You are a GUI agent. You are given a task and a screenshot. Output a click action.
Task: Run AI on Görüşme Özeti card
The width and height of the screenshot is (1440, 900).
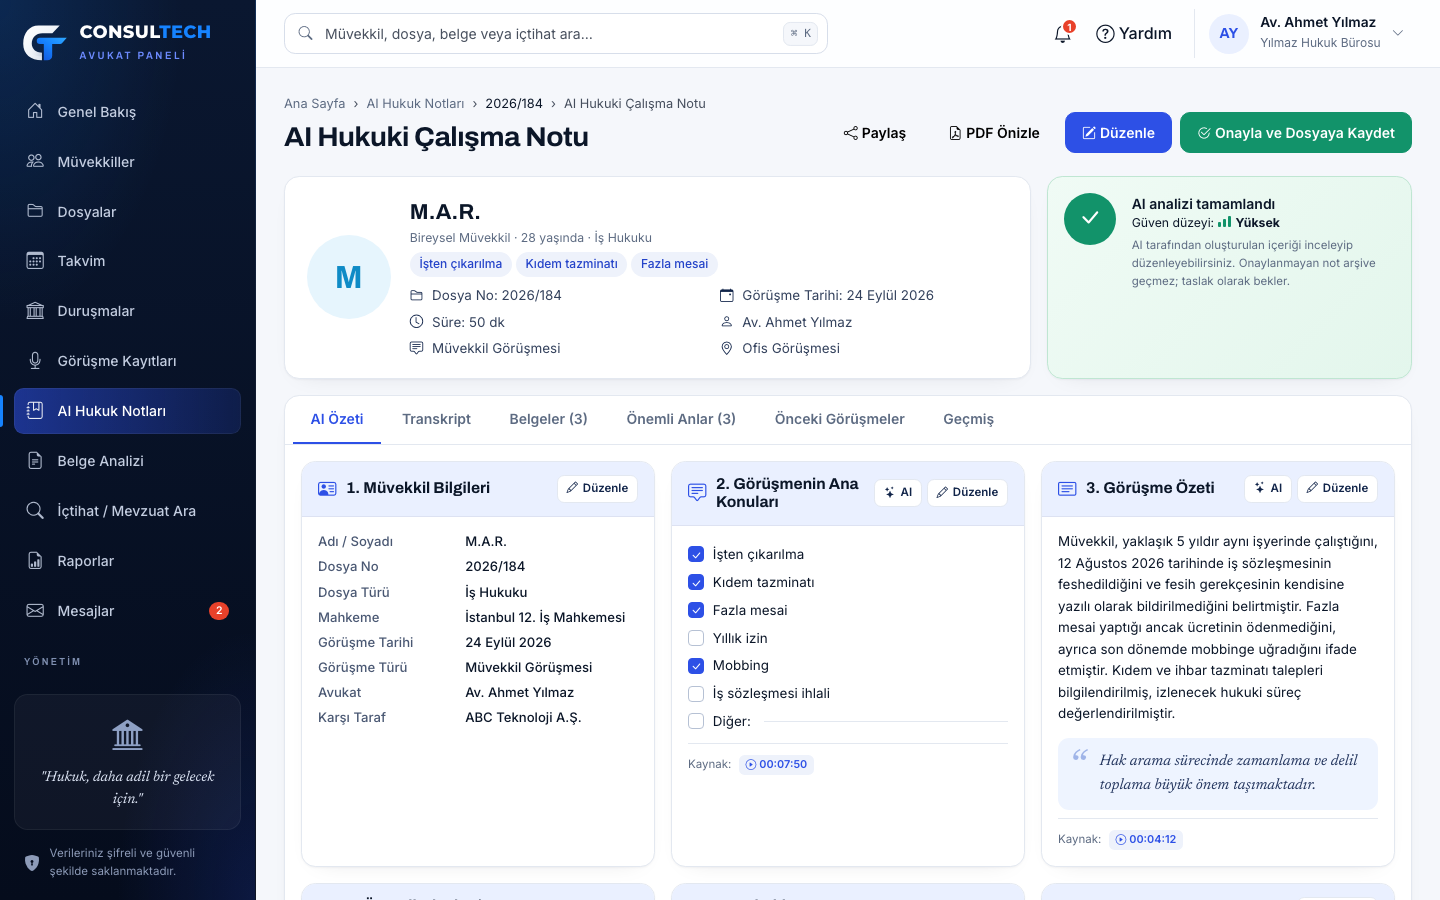[1268, 488]
